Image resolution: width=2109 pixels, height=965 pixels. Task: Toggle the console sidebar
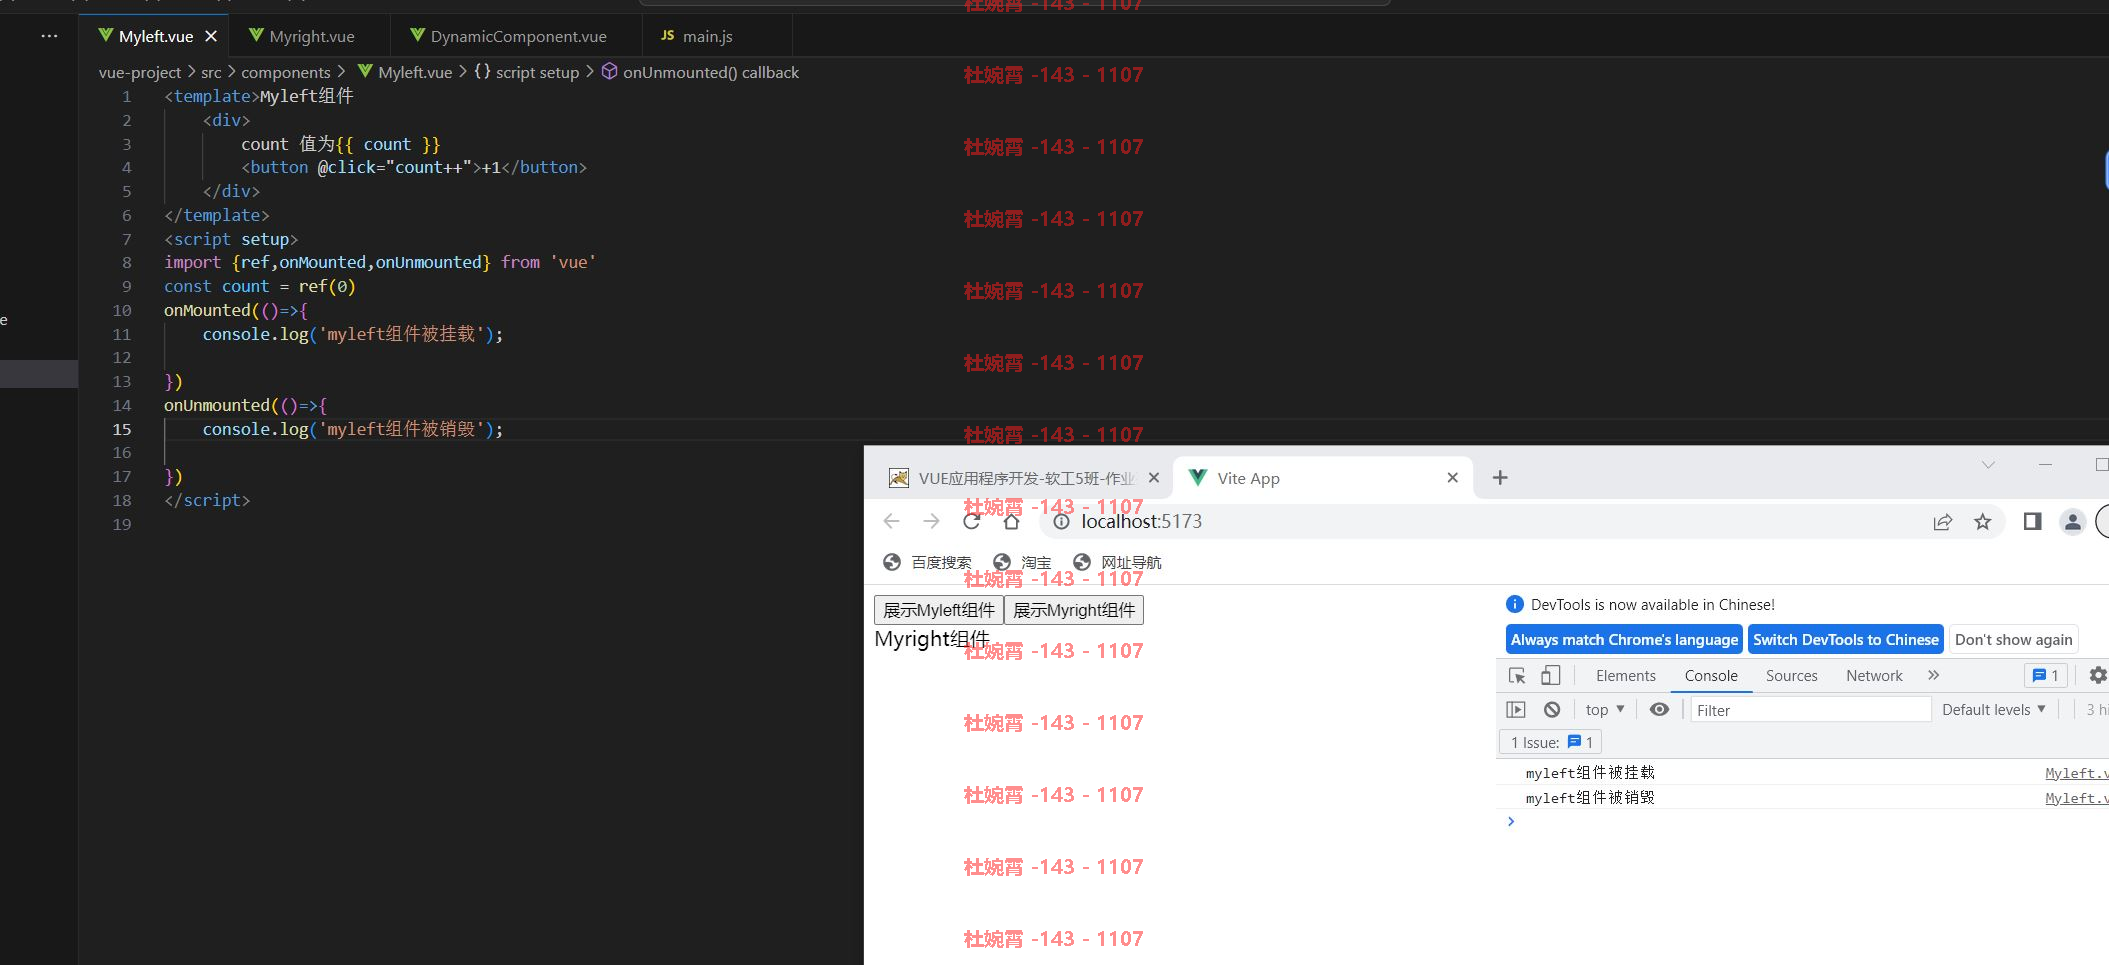pyautogui.click(x=1516, y=710)
